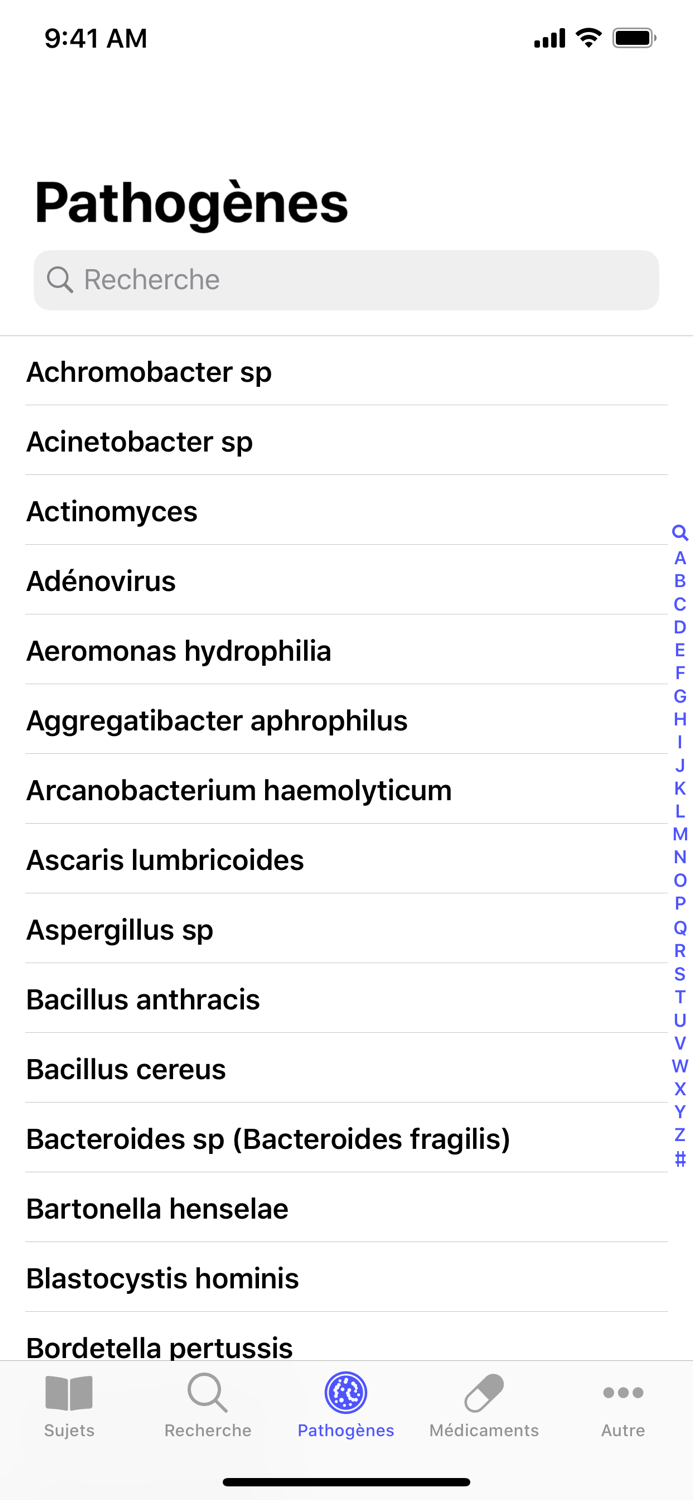Tap the Bartonella henselae entry
The width and height of the screenshot is (693, 1500).
[156, 1208]
